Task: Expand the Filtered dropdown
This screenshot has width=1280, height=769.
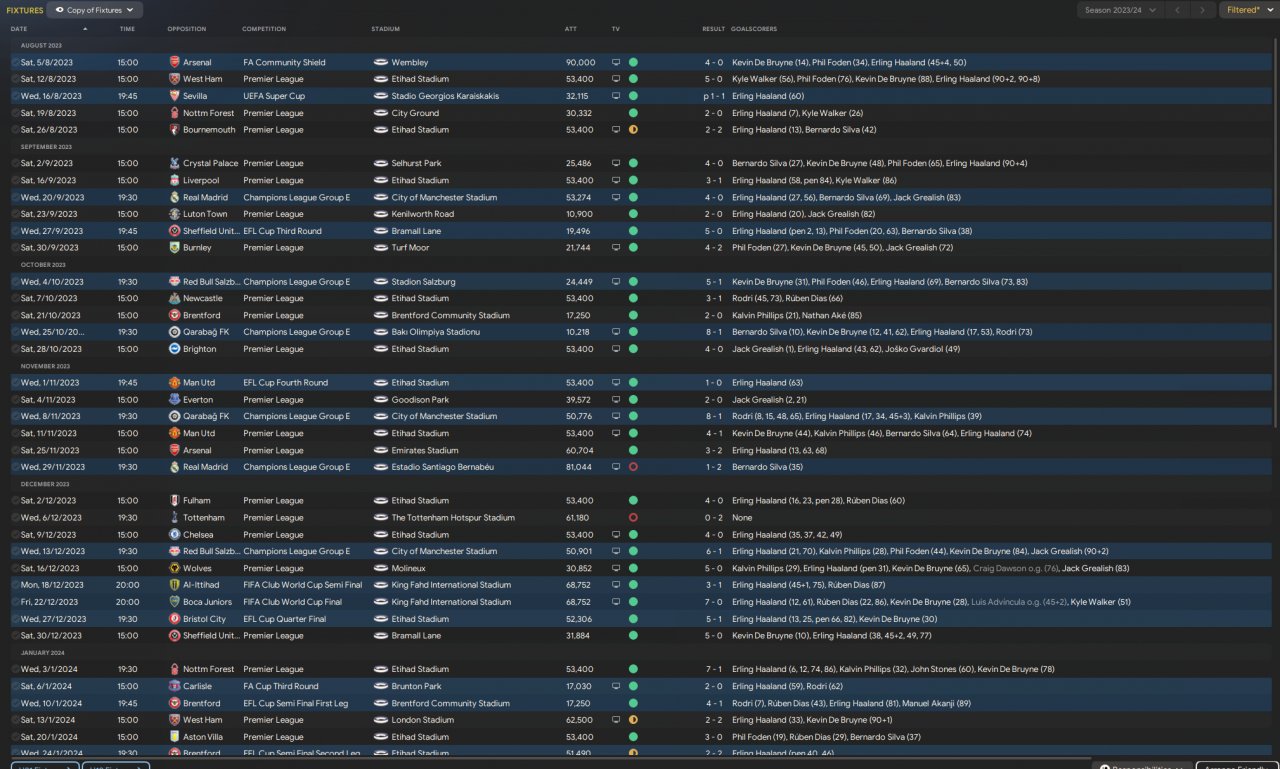Action: coord(1250,10)
